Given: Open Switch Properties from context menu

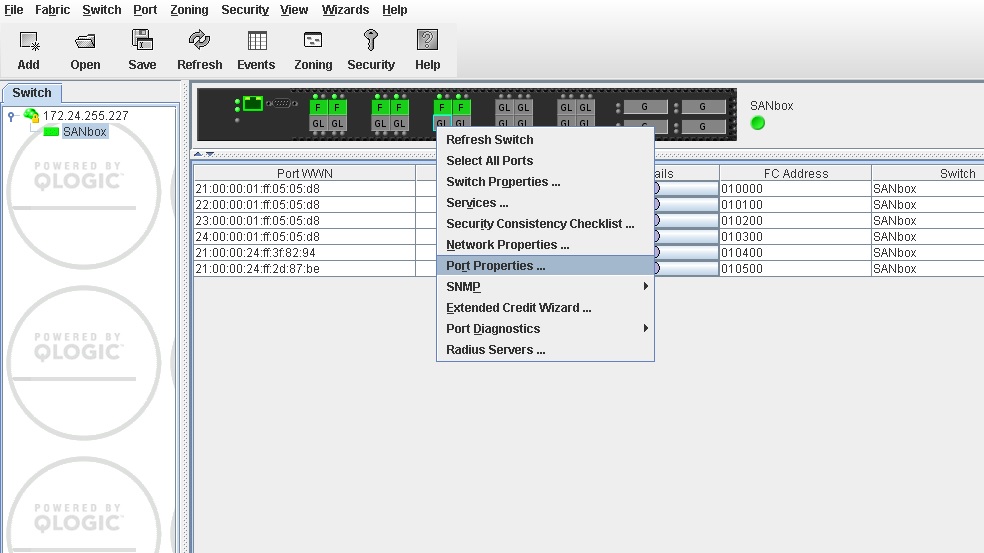Looking at the screenshot, I should tap(545, 182).
